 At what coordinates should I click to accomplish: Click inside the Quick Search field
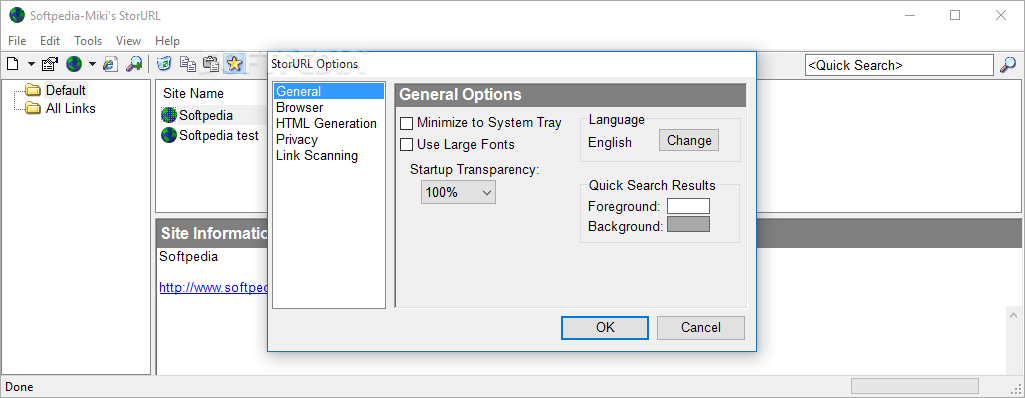click(x=899, y=65)
